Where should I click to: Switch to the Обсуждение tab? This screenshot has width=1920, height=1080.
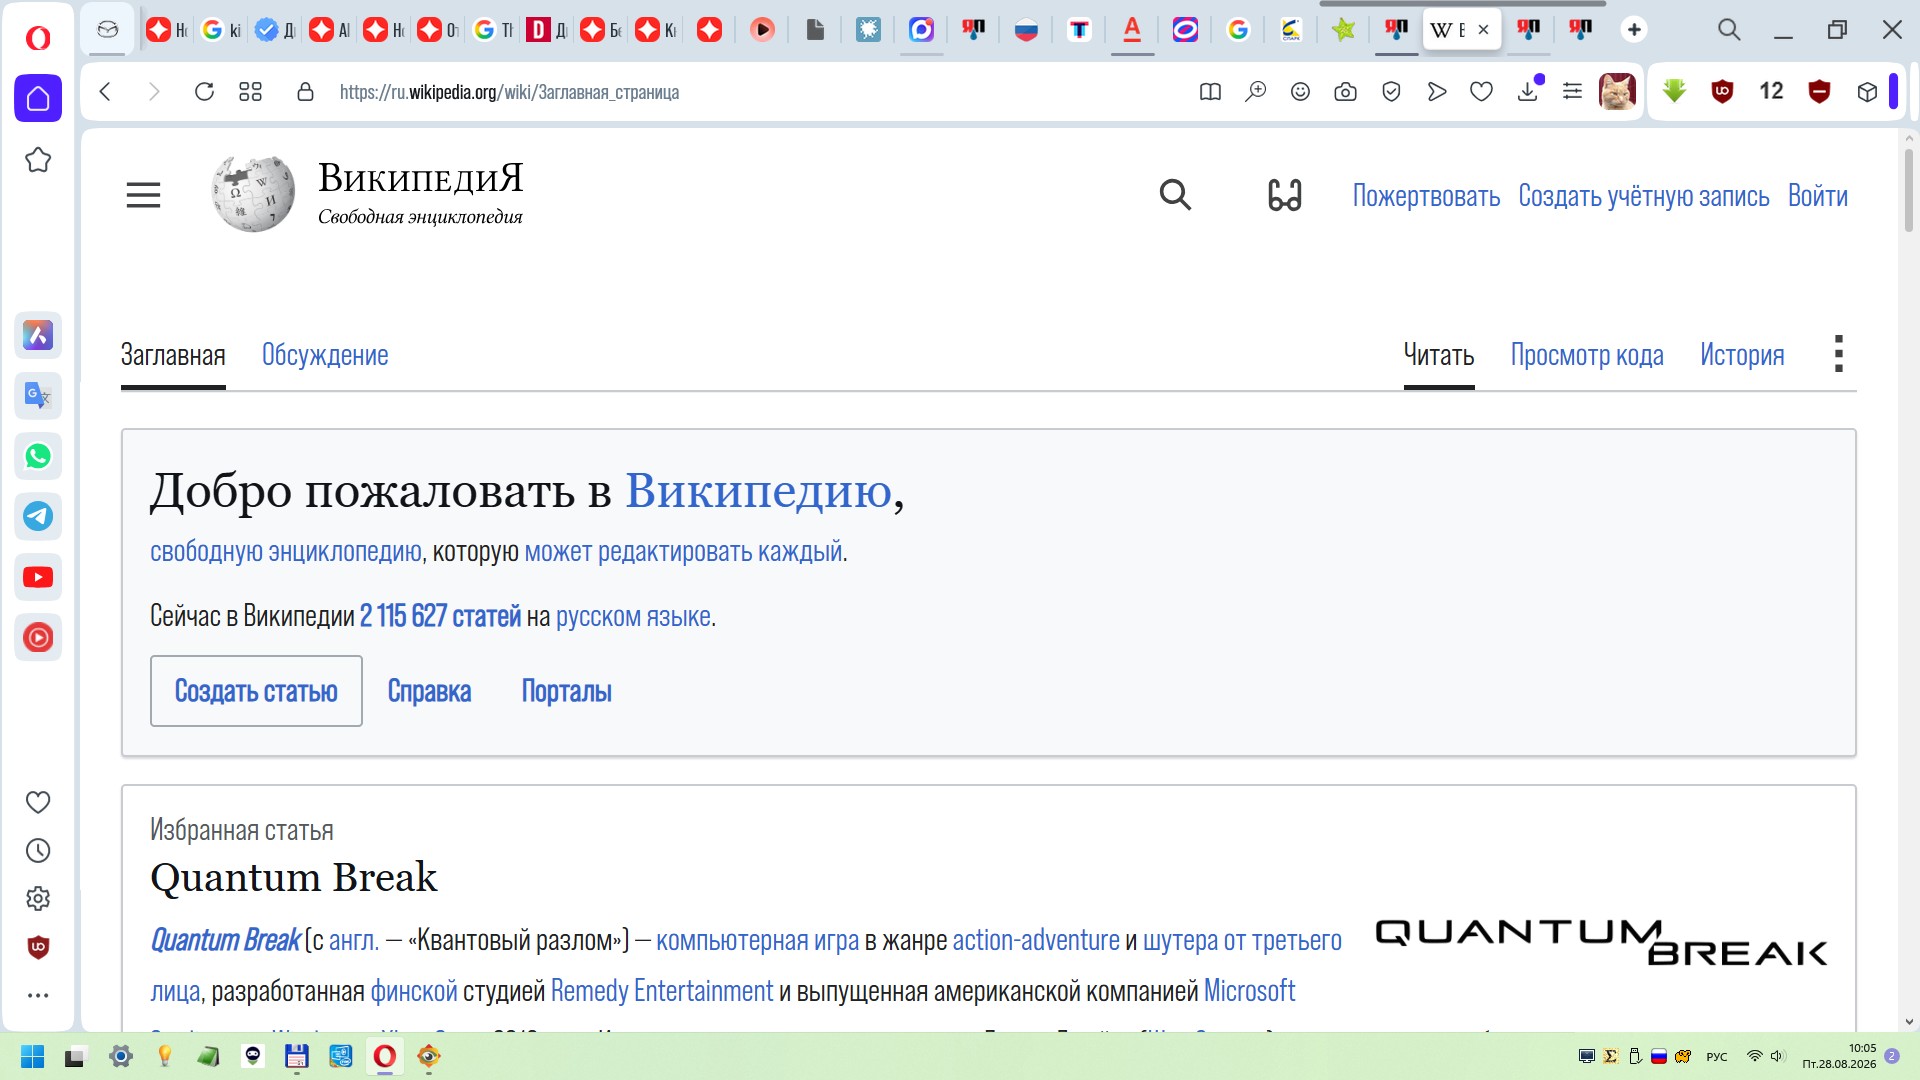[x=325, y=355]
